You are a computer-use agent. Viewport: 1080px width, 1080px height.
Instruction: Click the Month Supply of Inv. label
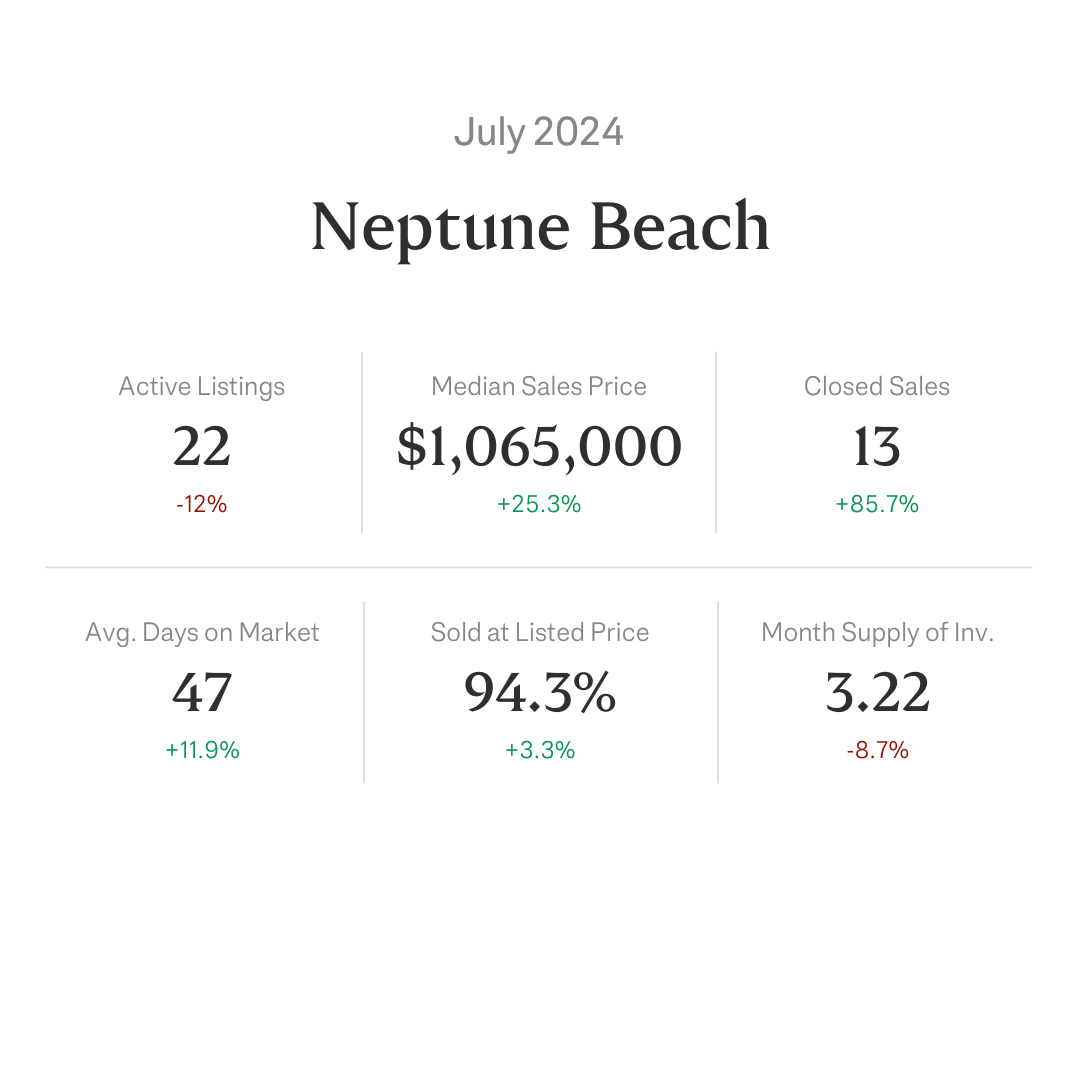[878, 632]
